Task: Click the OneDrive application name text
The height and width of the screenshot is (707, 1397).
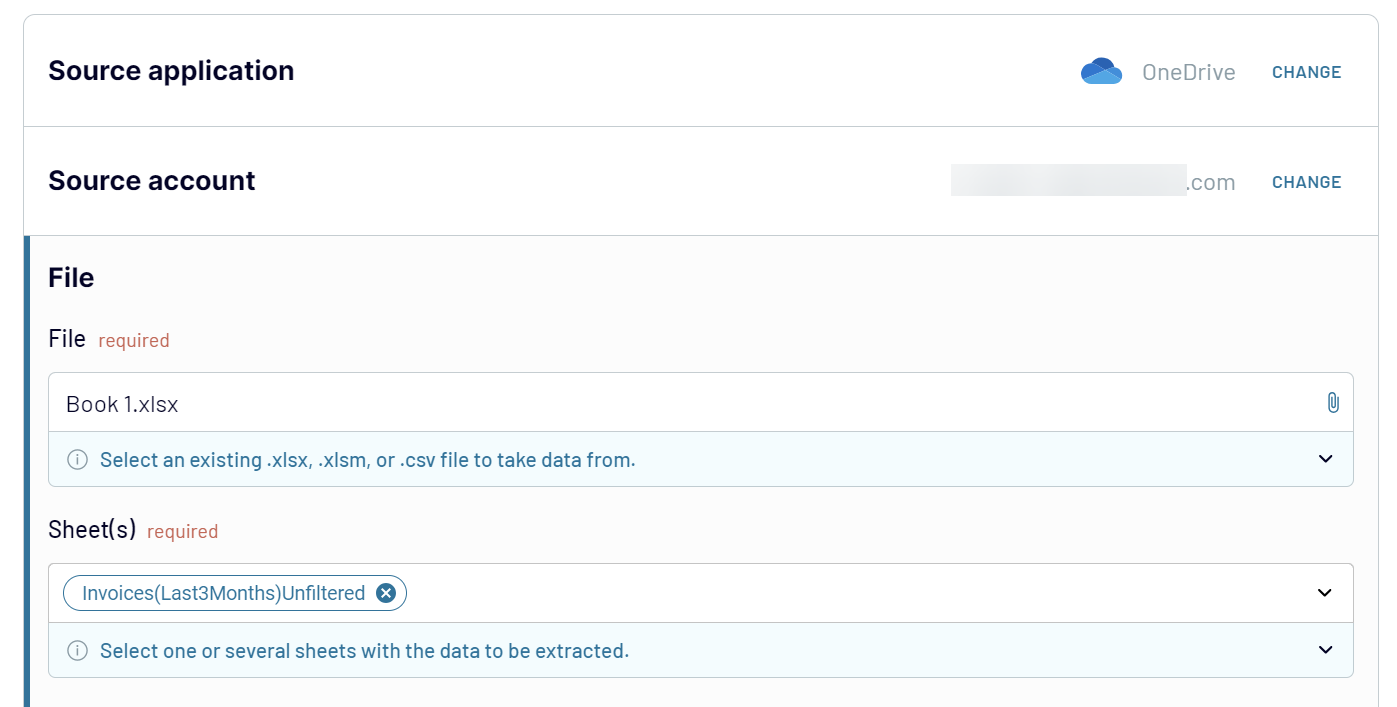Action: (x=1188, y=72)
